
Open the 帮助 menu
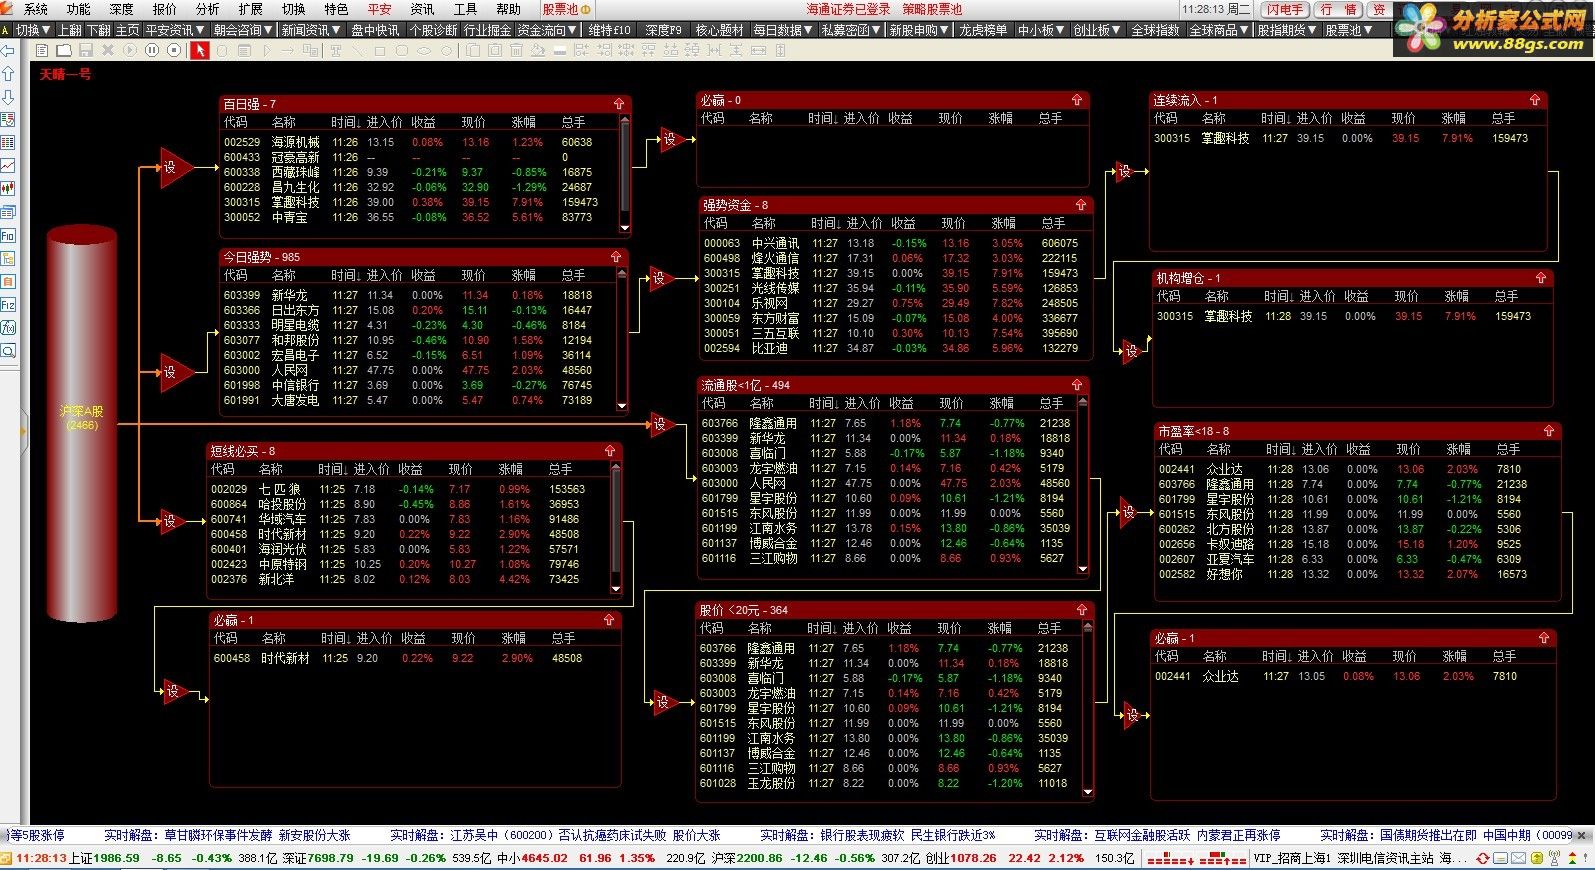tap(508, 9)
